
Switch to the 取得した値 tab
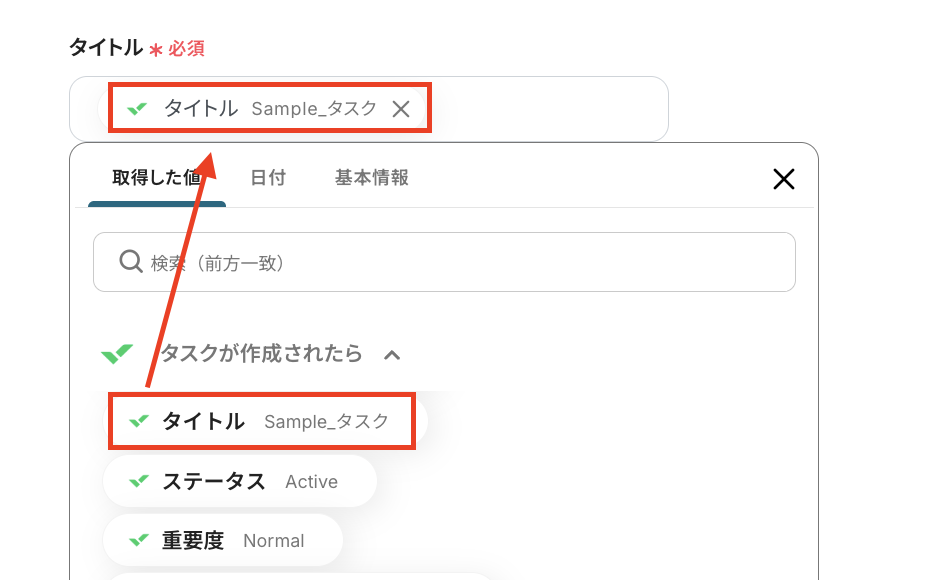[x=156, y=178]
